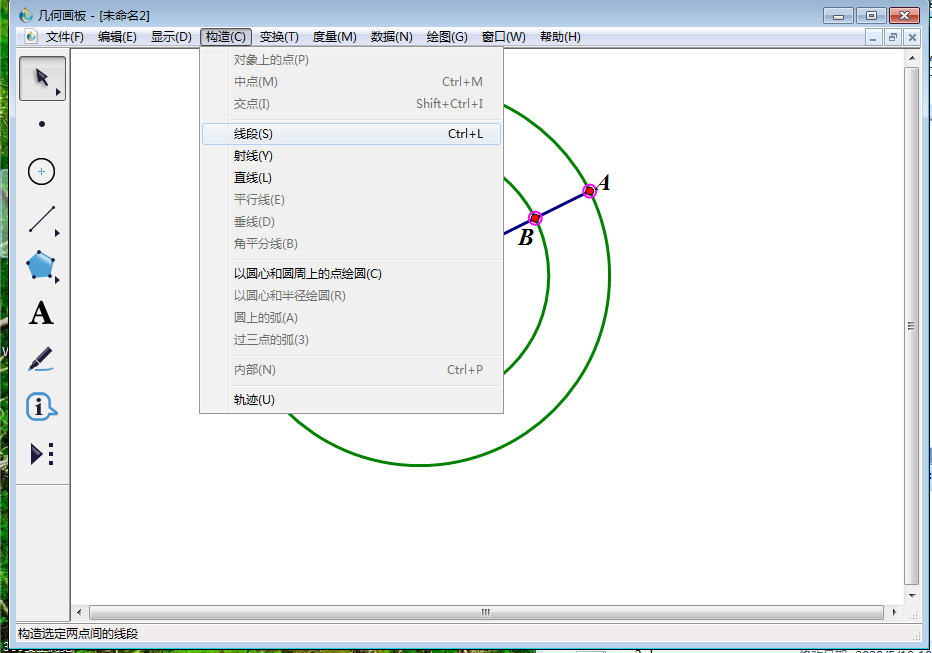Open the 窗口(W) menu
The image size is (932, 653).
tap(503, 37)
